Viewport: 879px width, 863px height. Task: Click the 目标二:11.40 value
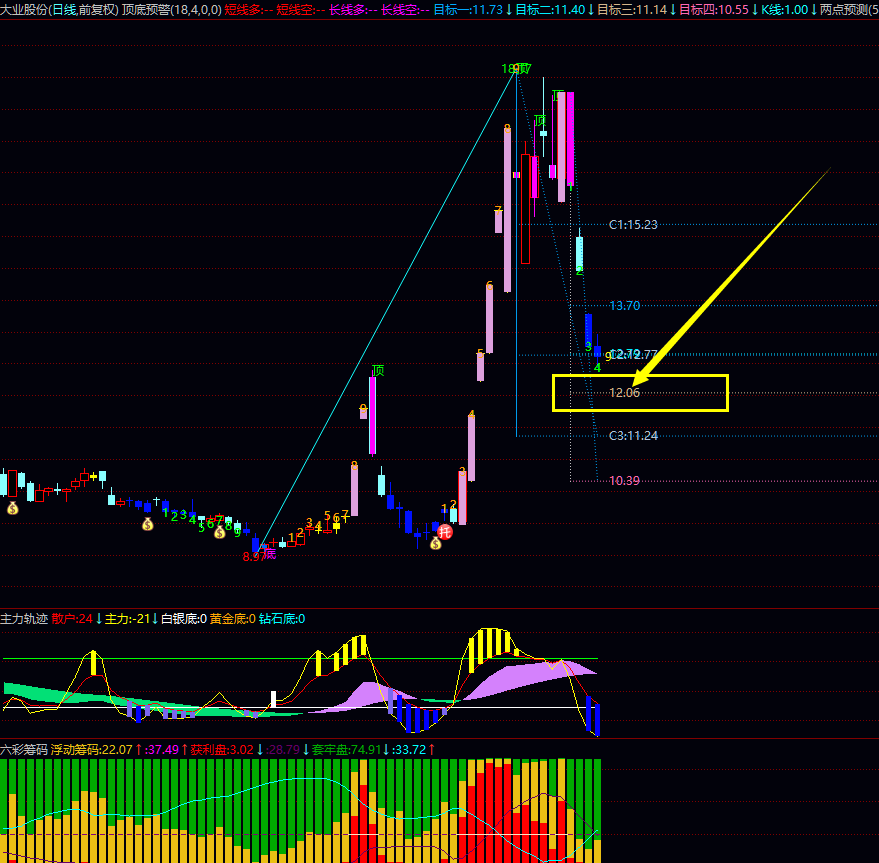[550, 10]
